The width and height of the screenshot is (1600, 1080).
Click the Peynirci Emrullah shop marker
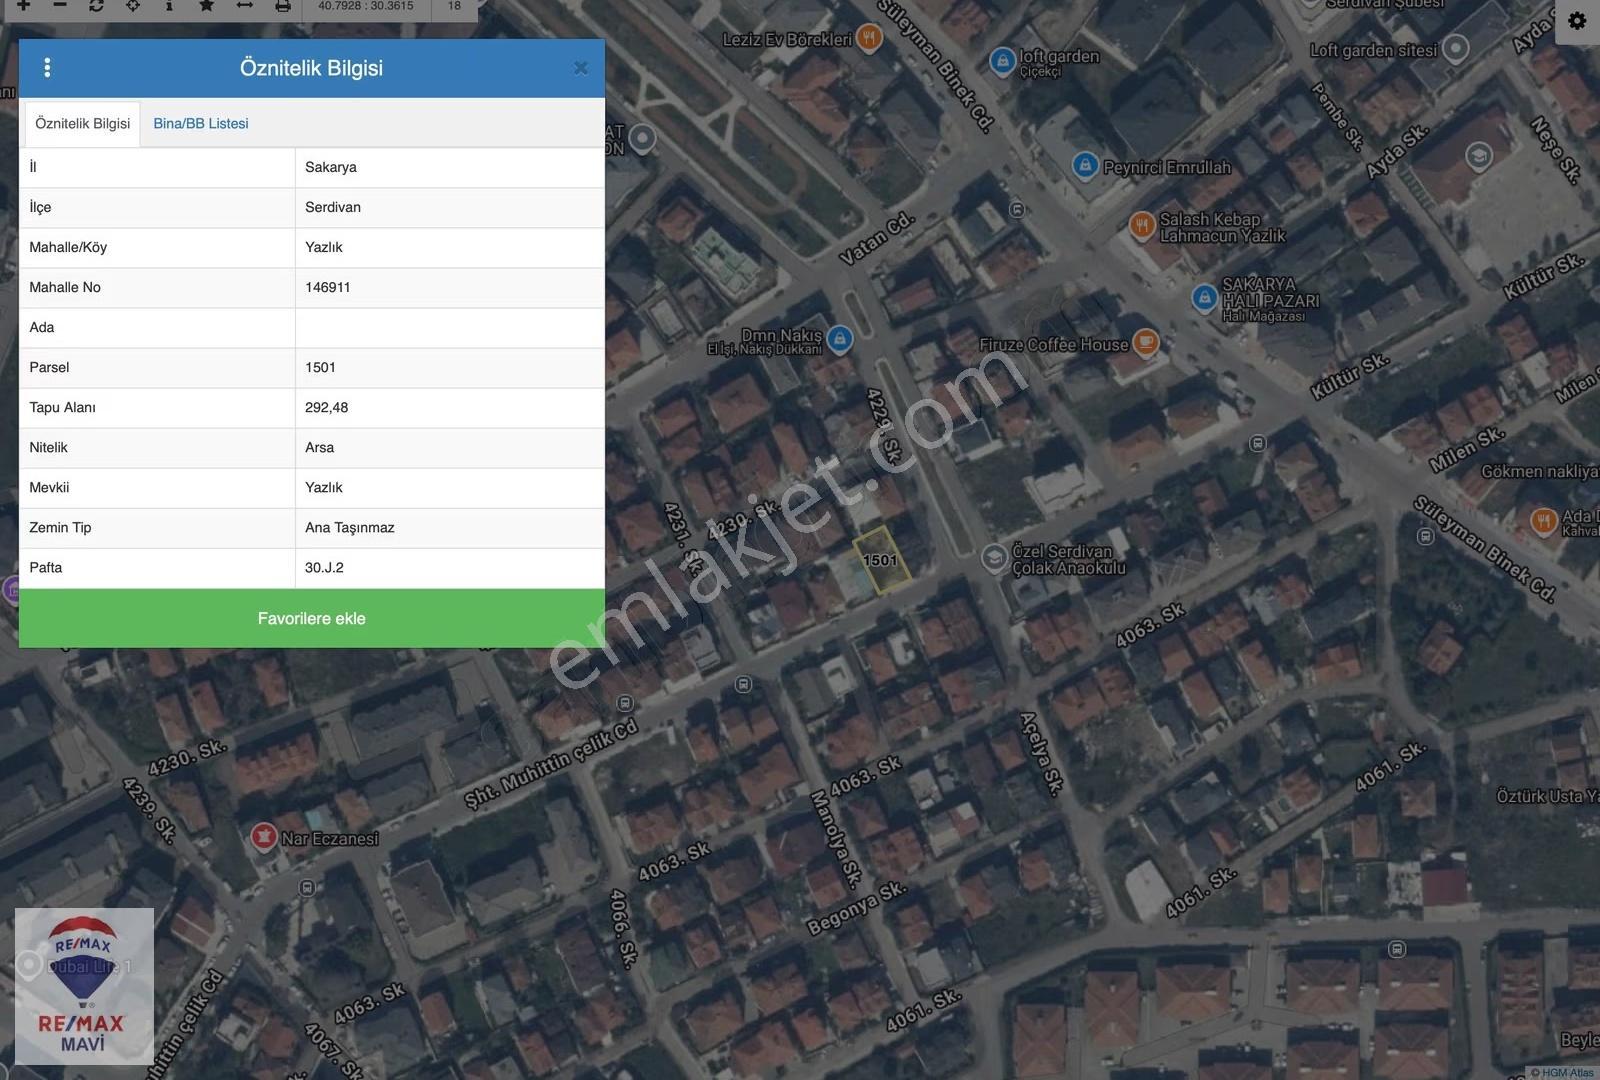click(1085, 165)
